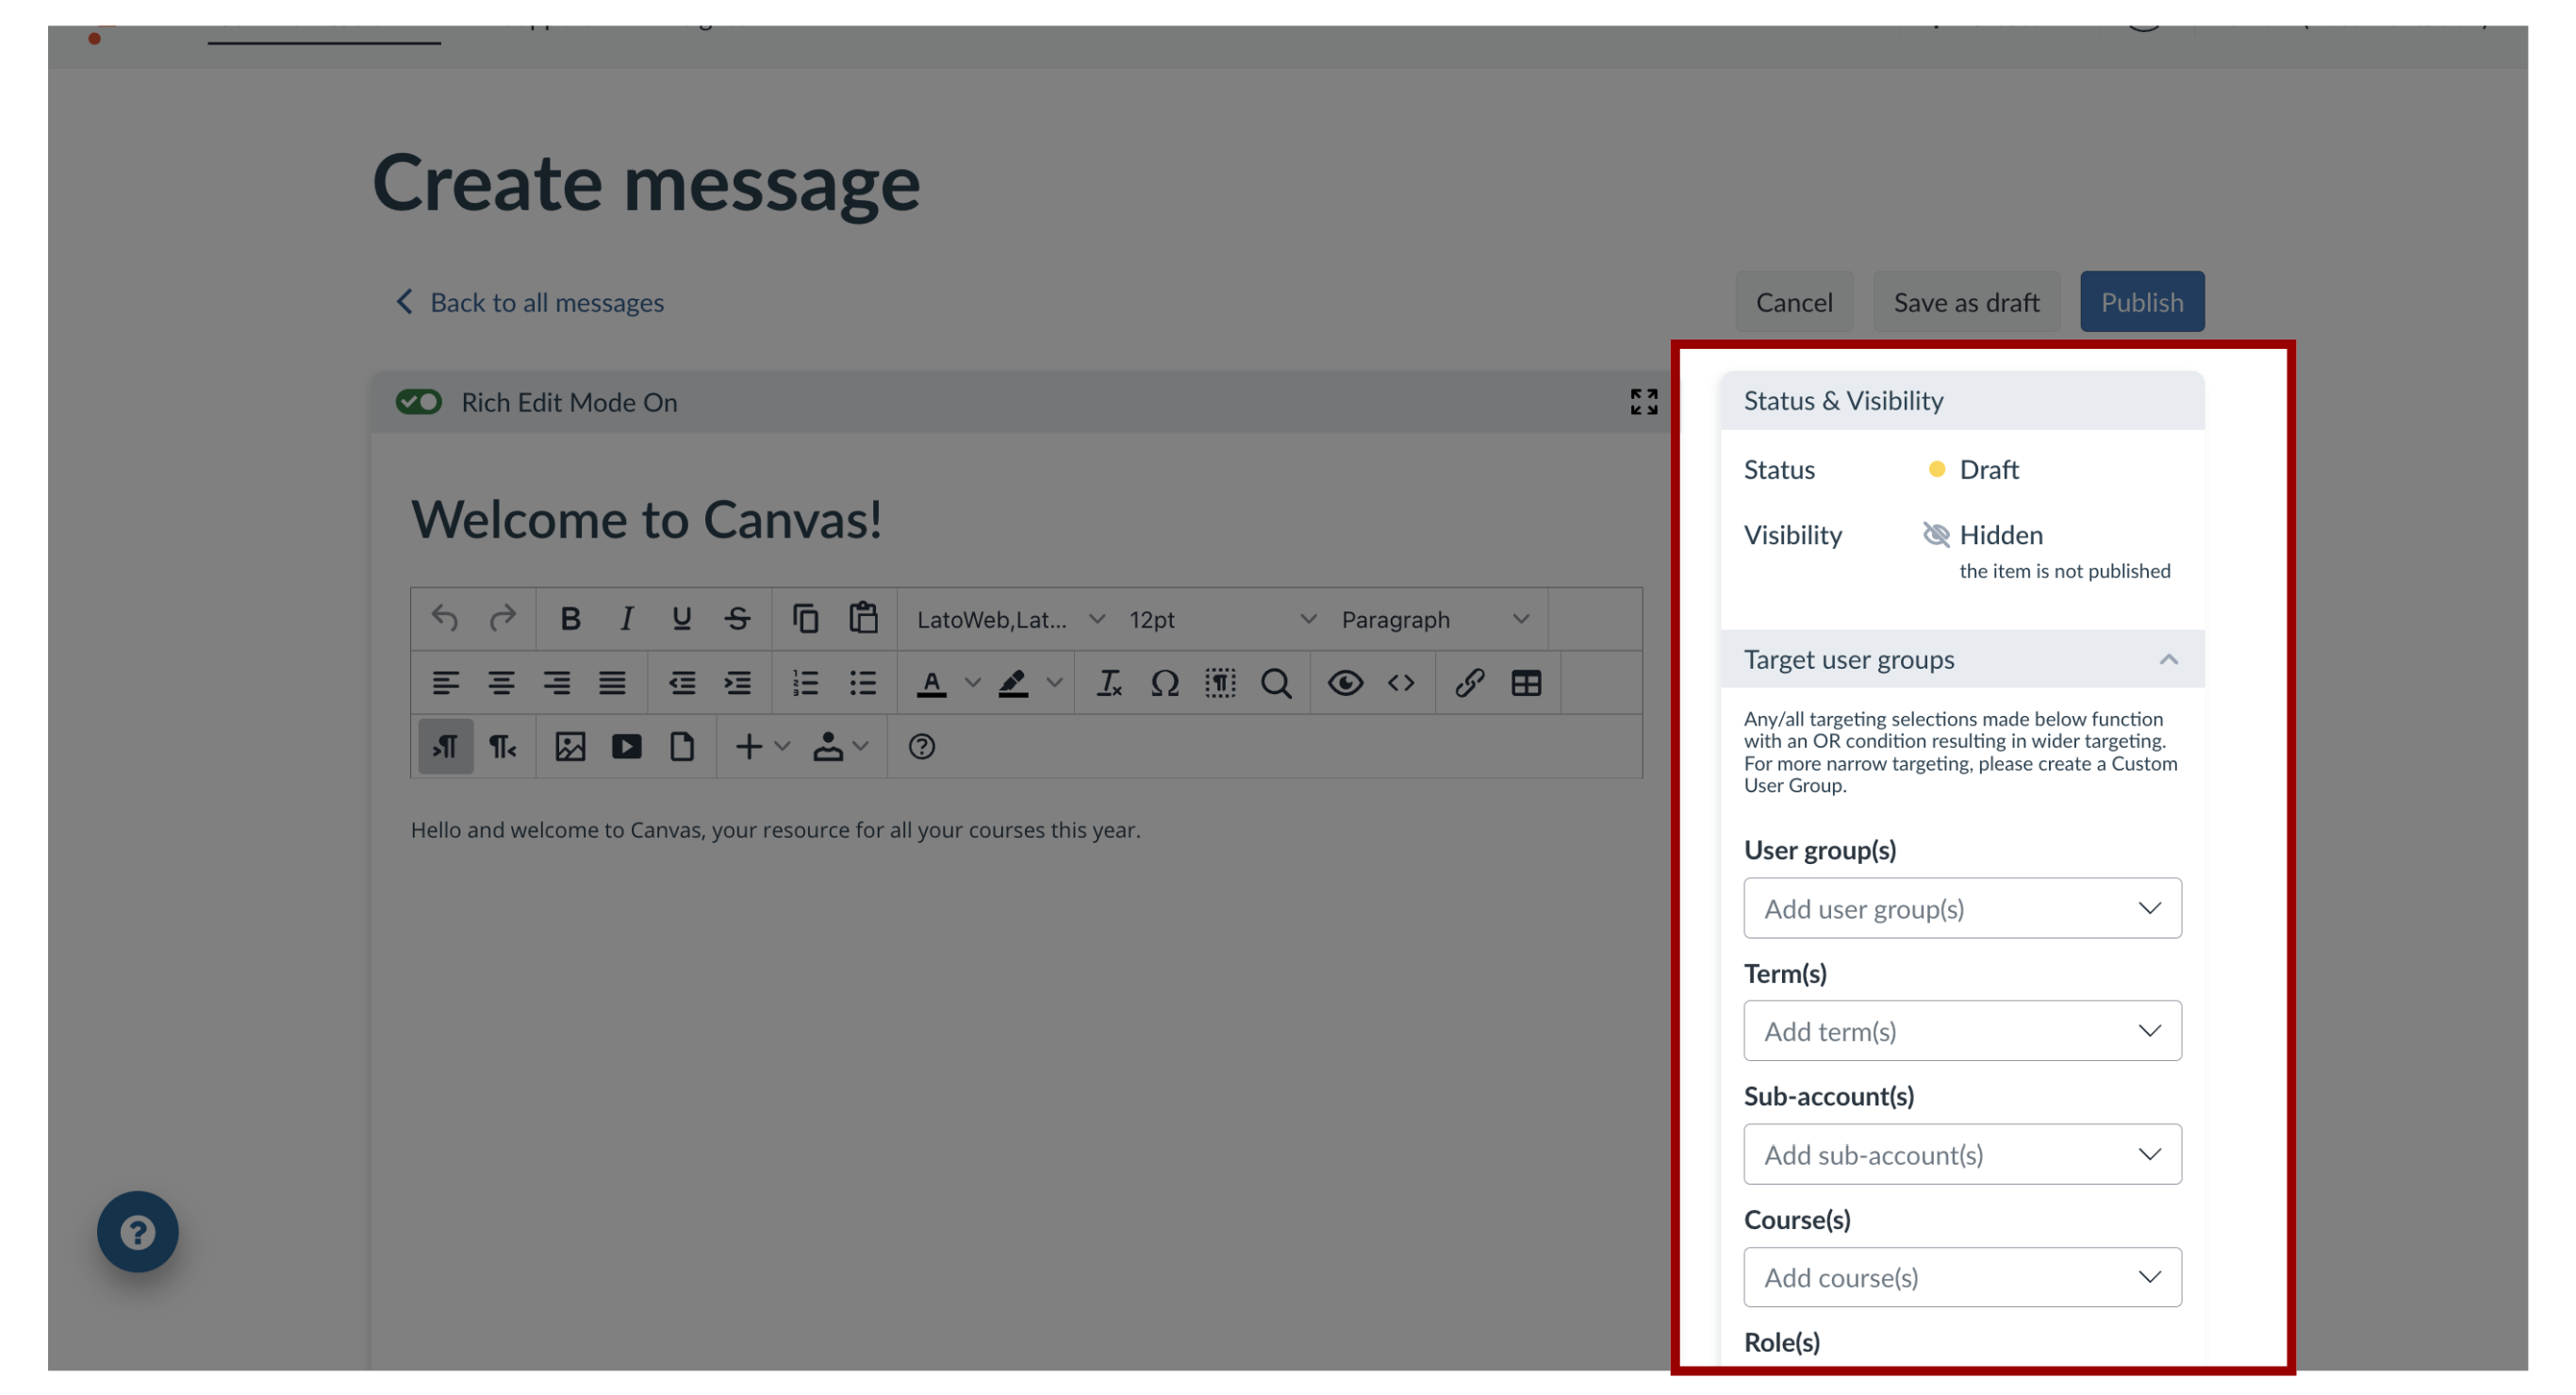Publish the message
2576x1395 pixels.
tap(2142, 302)
